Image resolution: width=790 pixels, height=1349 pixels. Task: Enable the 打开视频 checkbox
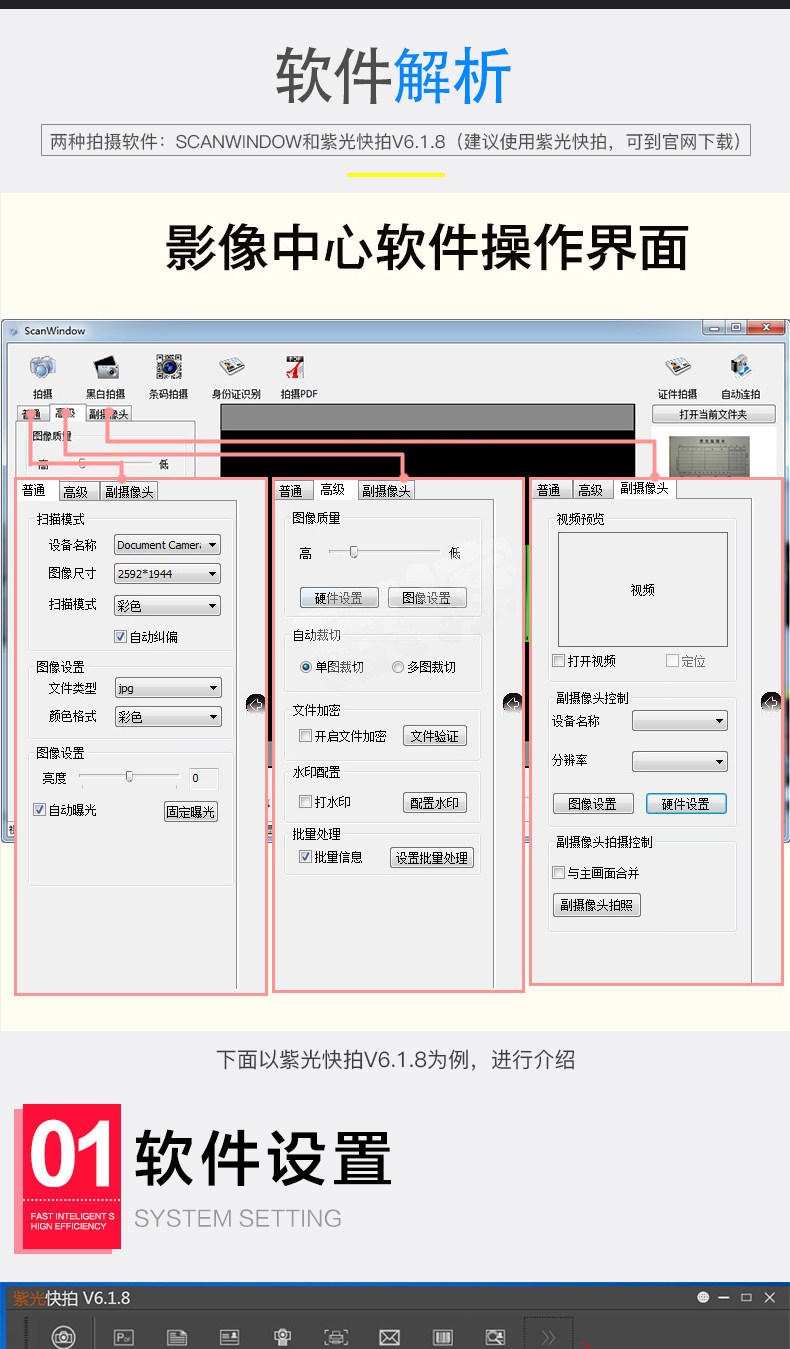click(559, 661)
